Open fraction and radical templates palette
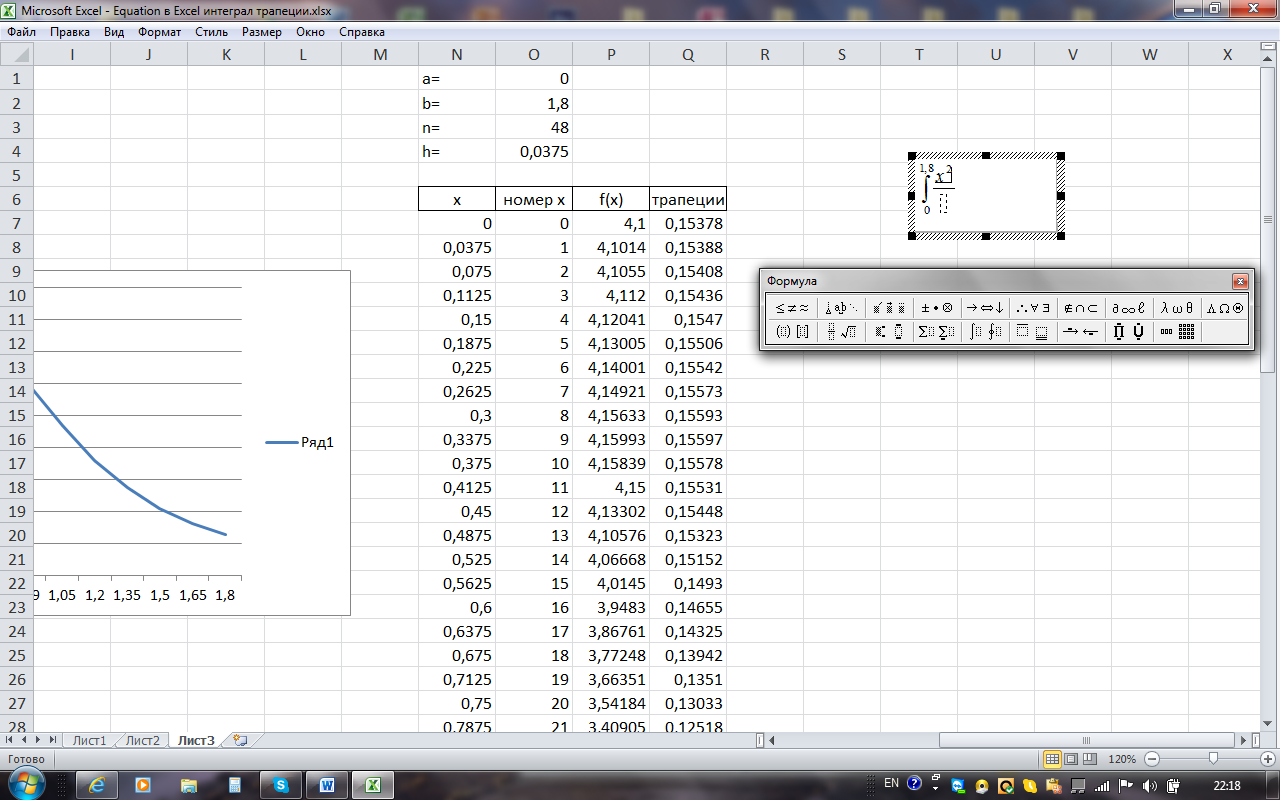The height and width of the screenshot is (800, 1280). (841, 332)
